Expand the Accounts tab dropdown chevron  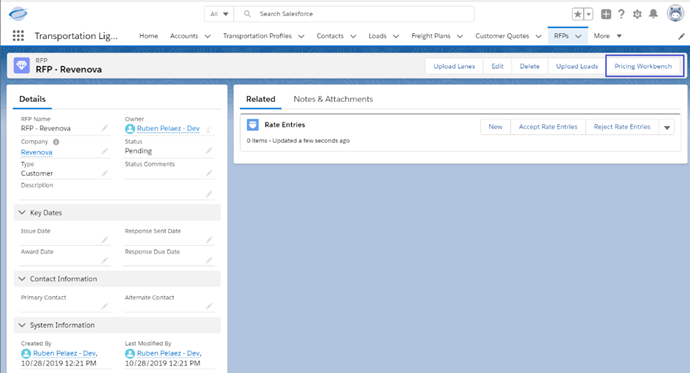click(207, 36)
